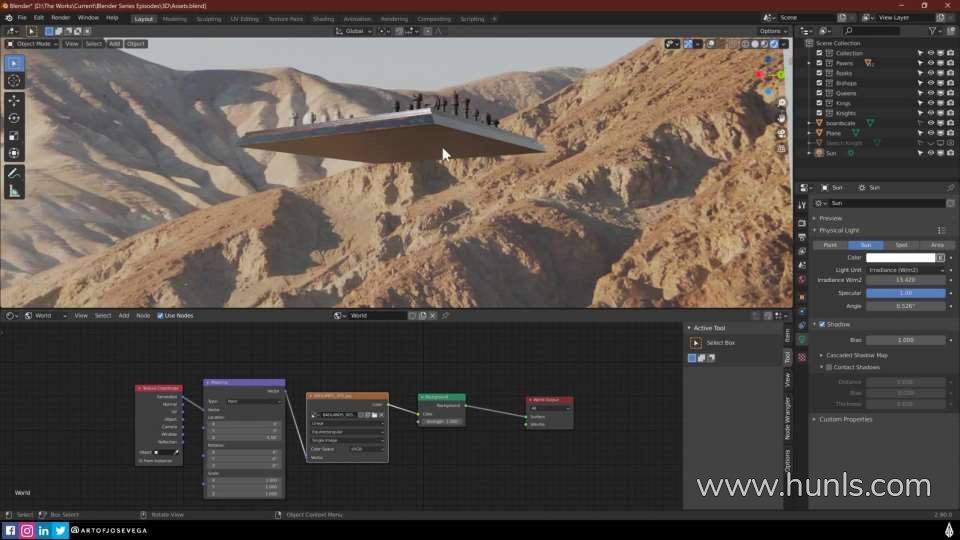Open the outliner filter funnel icon
The width and height of the screenshot is (960, 540).
point(934,31)
